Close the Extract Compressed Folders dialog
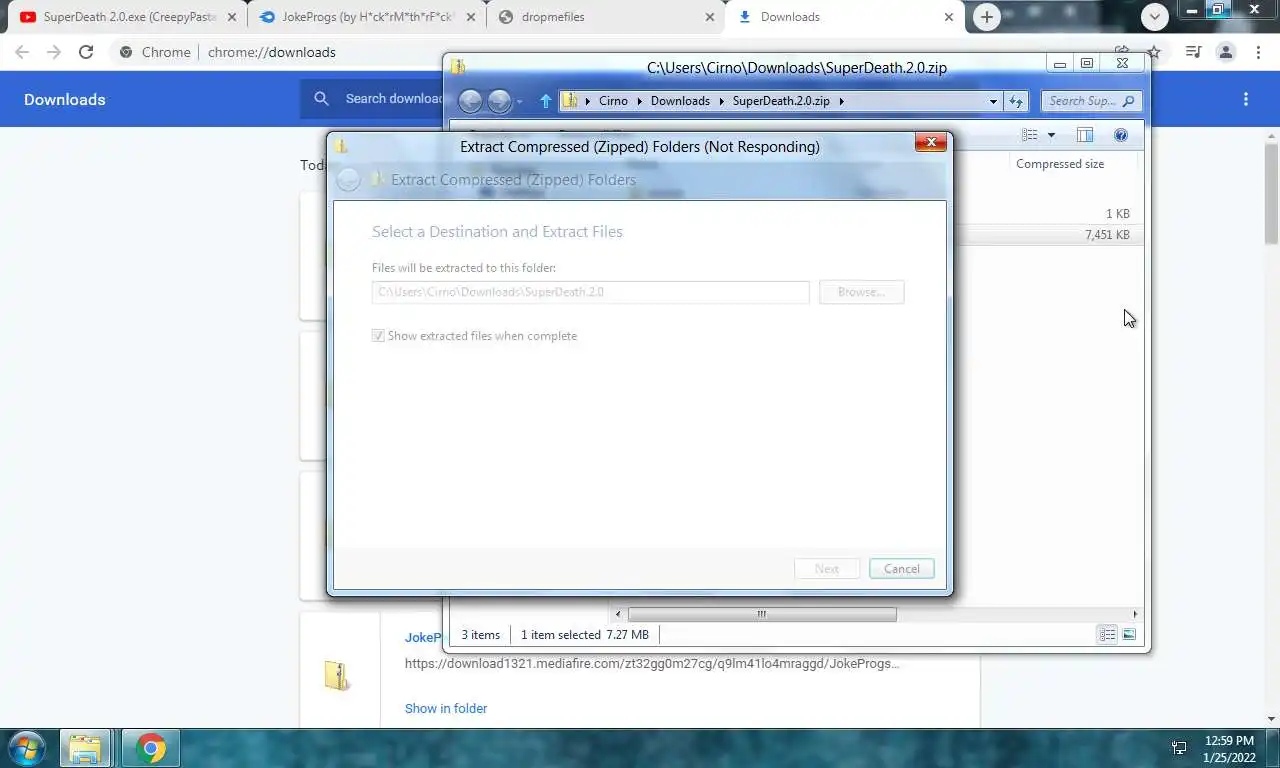Image resolution: width=1280 pixels, height=768 pixels. pyautogui.click(x=931, y=143)
